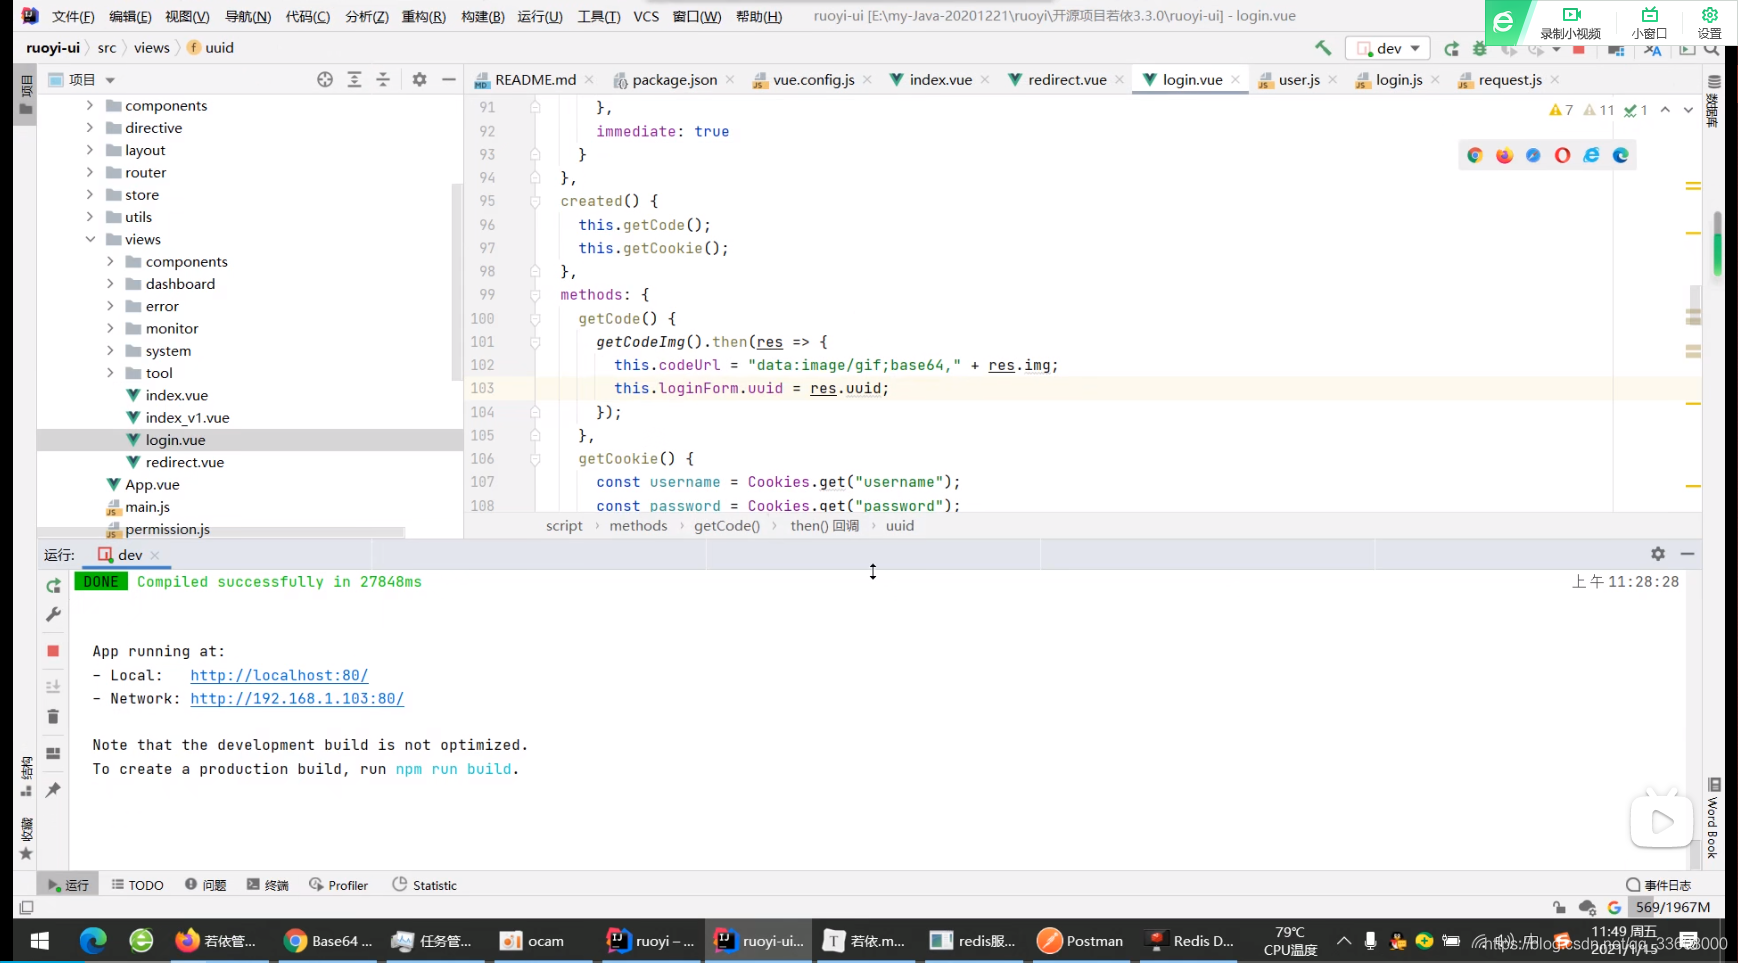Open the 文件(F) menu
Image resolution: width=1738 pixels, height=963 pixels.
click(x=73, y=16)
